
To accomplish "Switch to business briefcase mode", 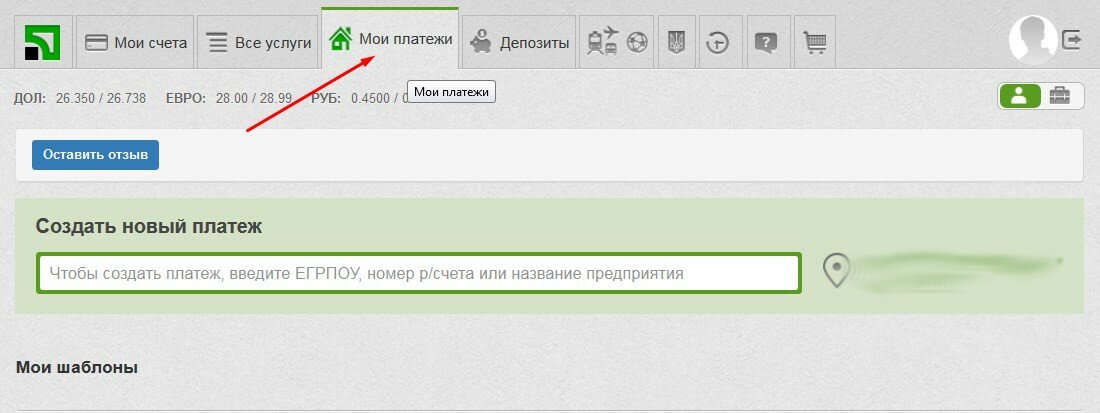I will [1060, 96].
